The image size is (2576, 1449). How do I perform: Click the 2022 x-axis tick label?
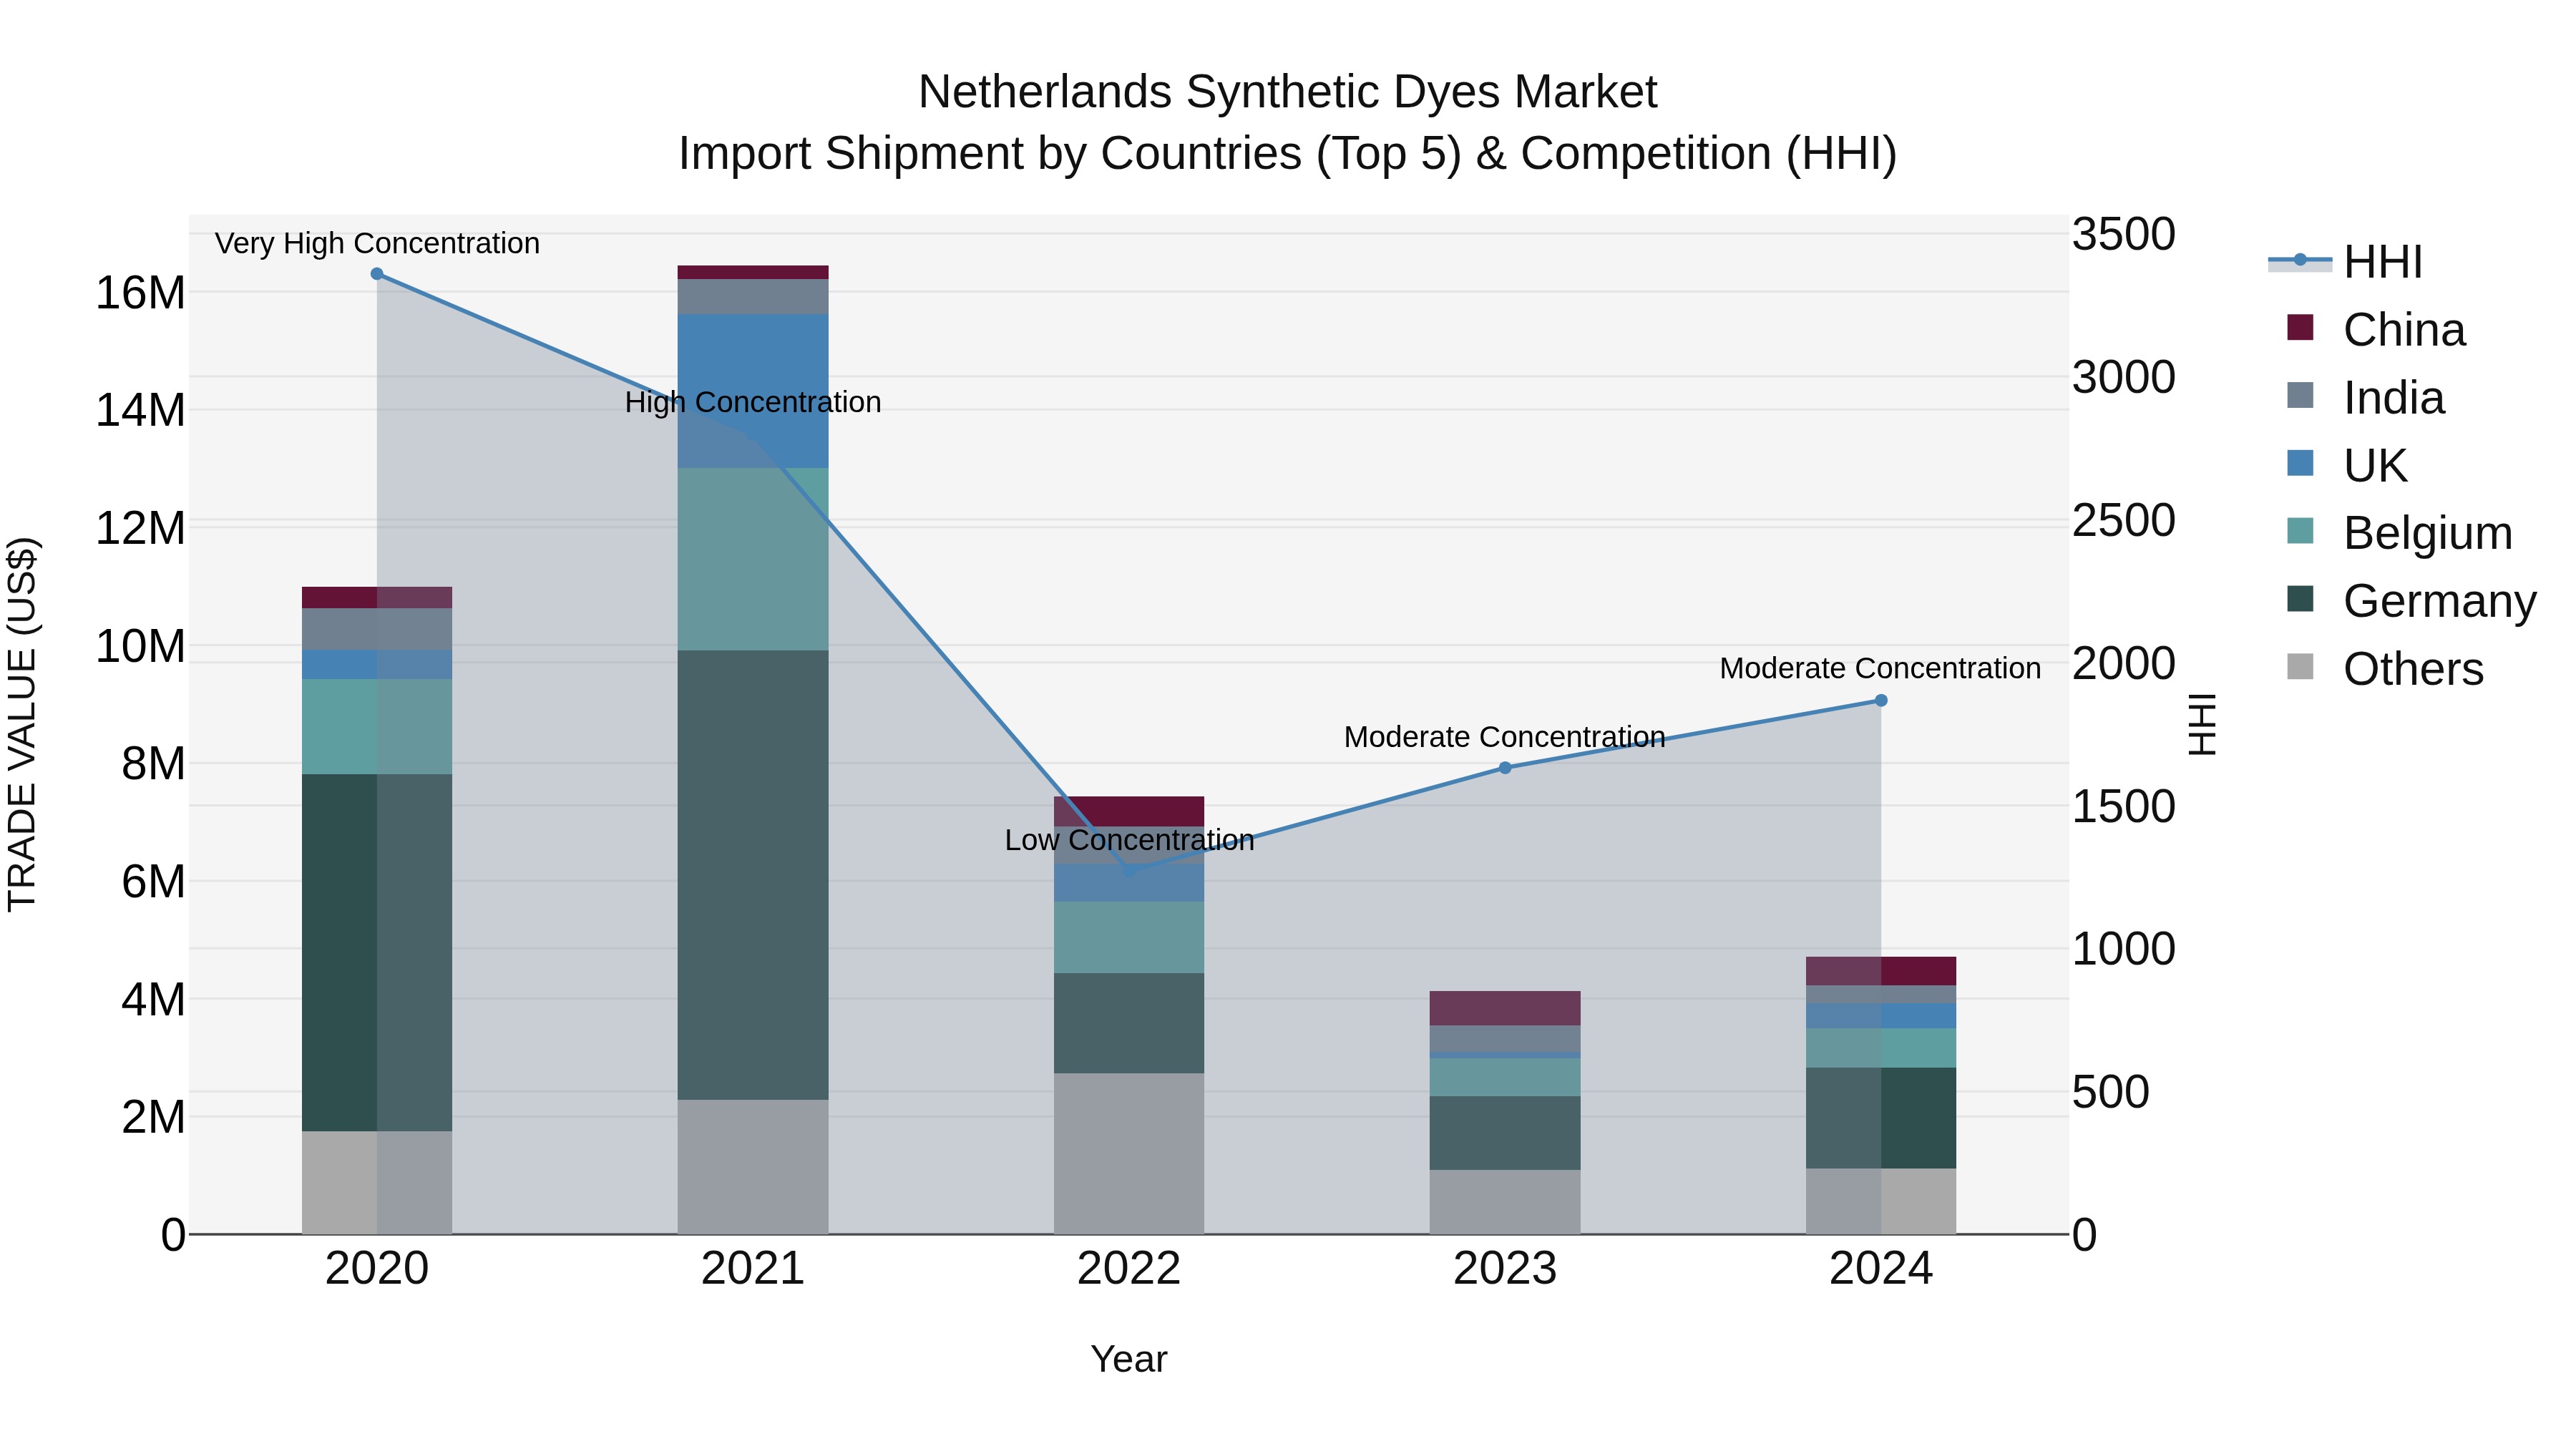[1129, 1269]
